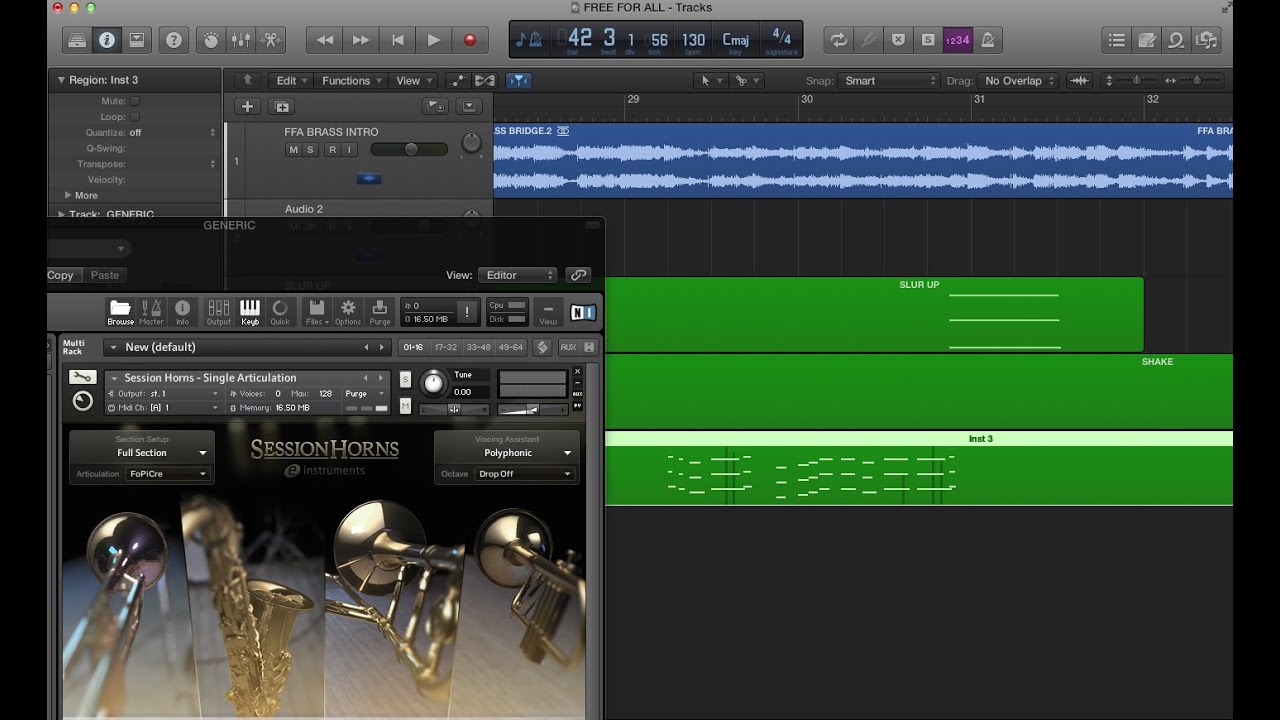Open the Kontakt Options gear
The width and height of the screenshot is (1280, 720).
click(x=348, y=312)
